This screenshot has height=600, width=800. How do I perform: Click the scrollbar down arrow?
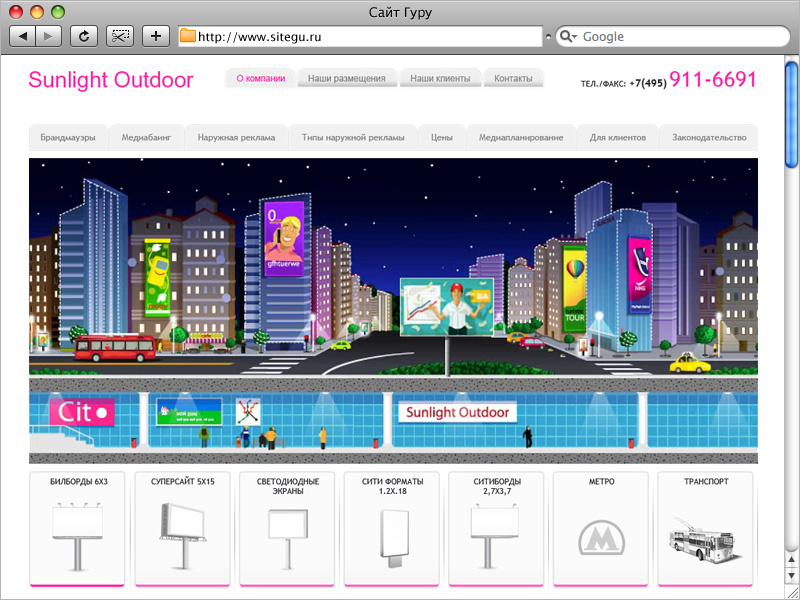[792, 576]
